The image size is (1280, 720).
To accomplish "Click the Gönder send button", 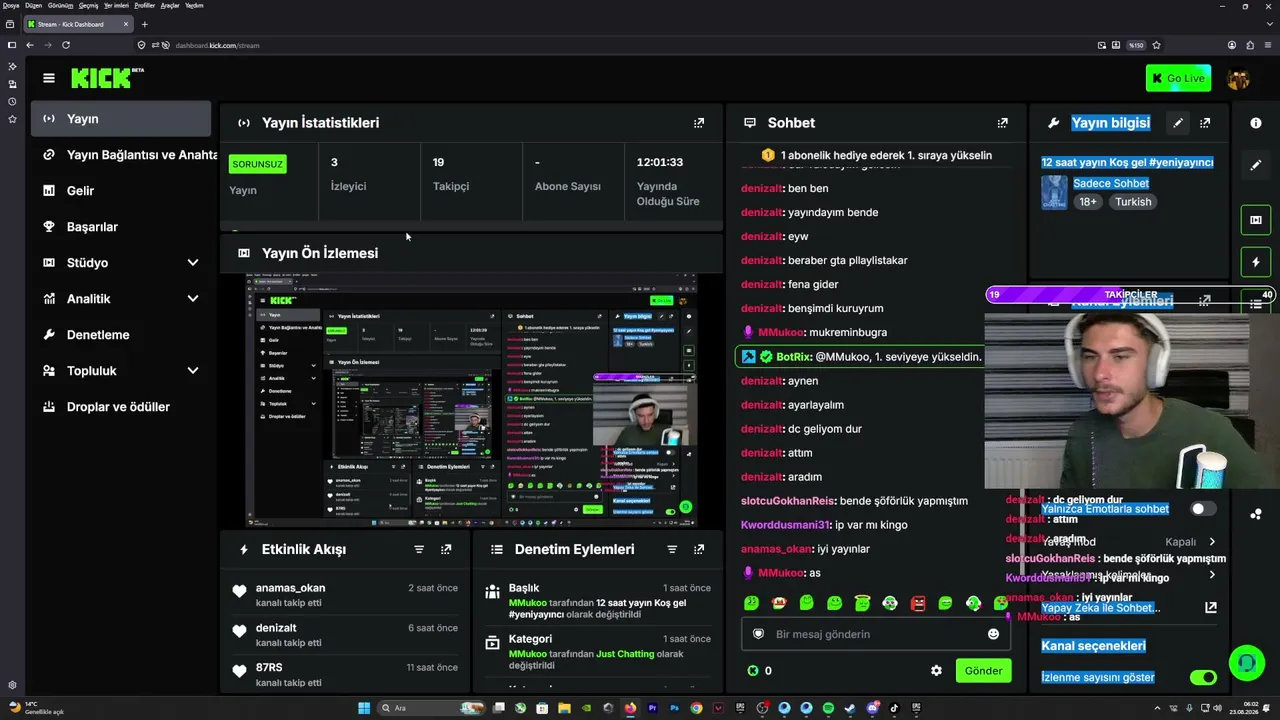I will [x=983, y=671].
